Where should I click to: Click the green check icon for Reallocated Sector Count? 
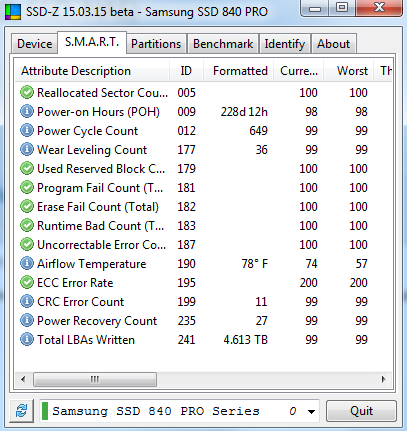pyautogui.click(x=27, y=92)
